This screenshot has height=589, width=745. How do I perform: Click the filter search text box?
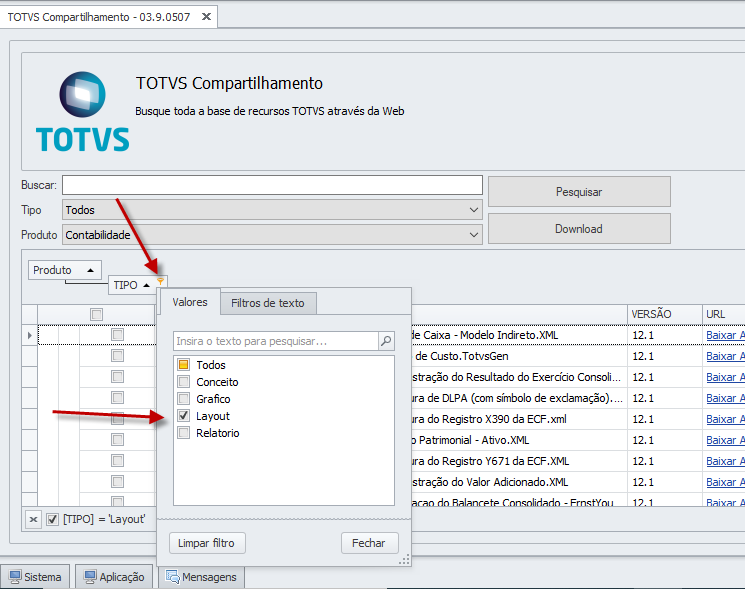point(276,341)
